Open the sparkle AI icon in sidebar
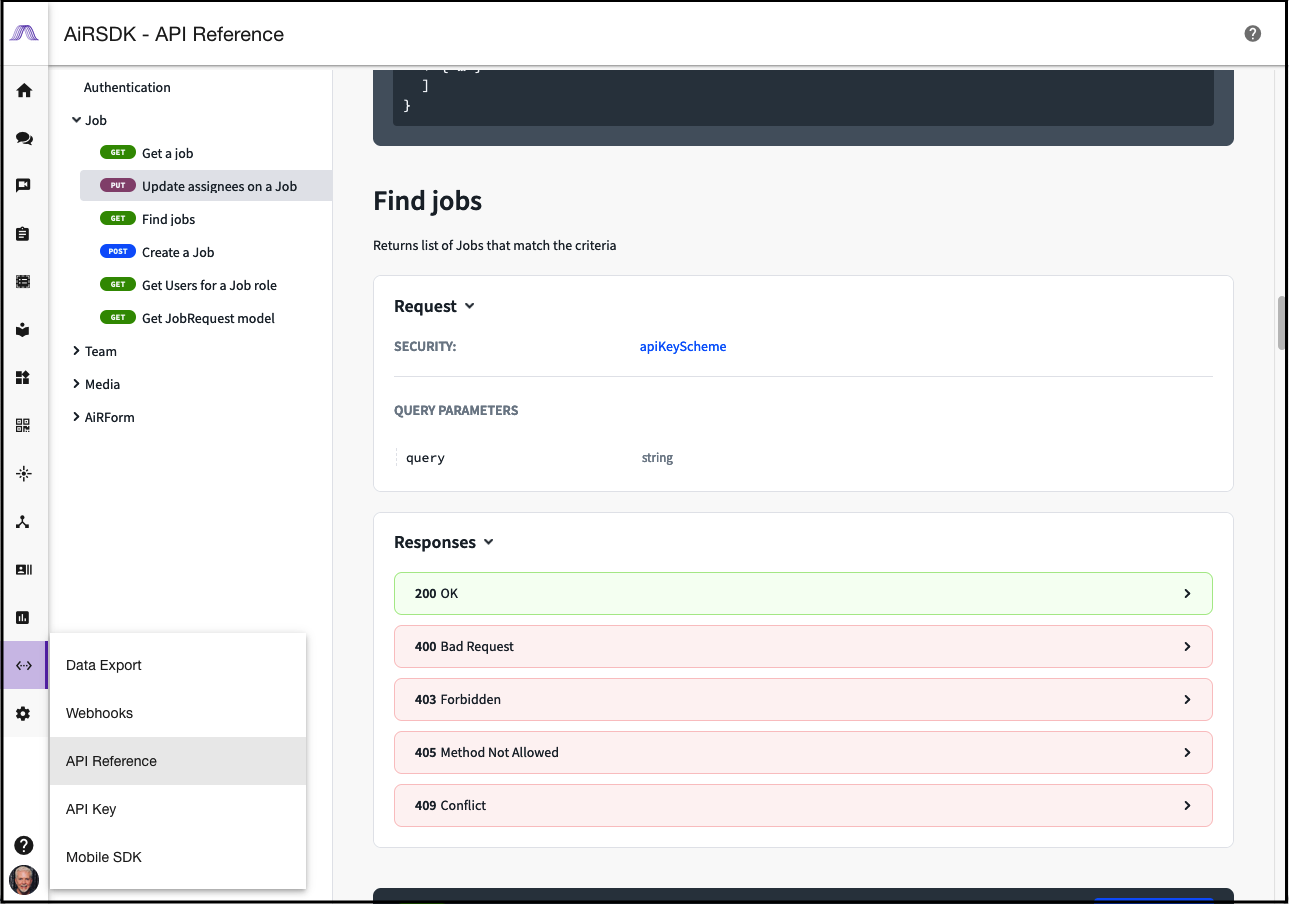 24,474
